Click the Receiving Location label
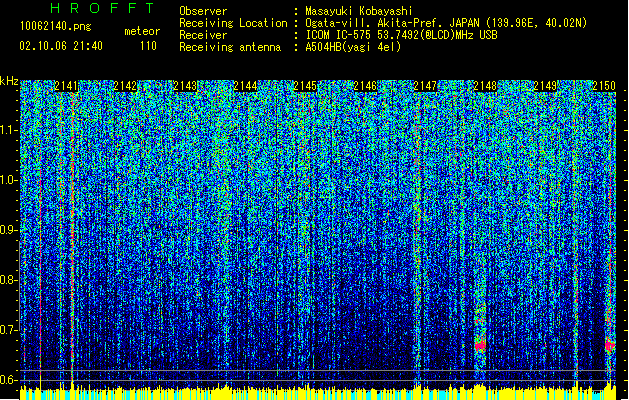The height and width of the screenshot is (400, 629). (x=233, y=23)
